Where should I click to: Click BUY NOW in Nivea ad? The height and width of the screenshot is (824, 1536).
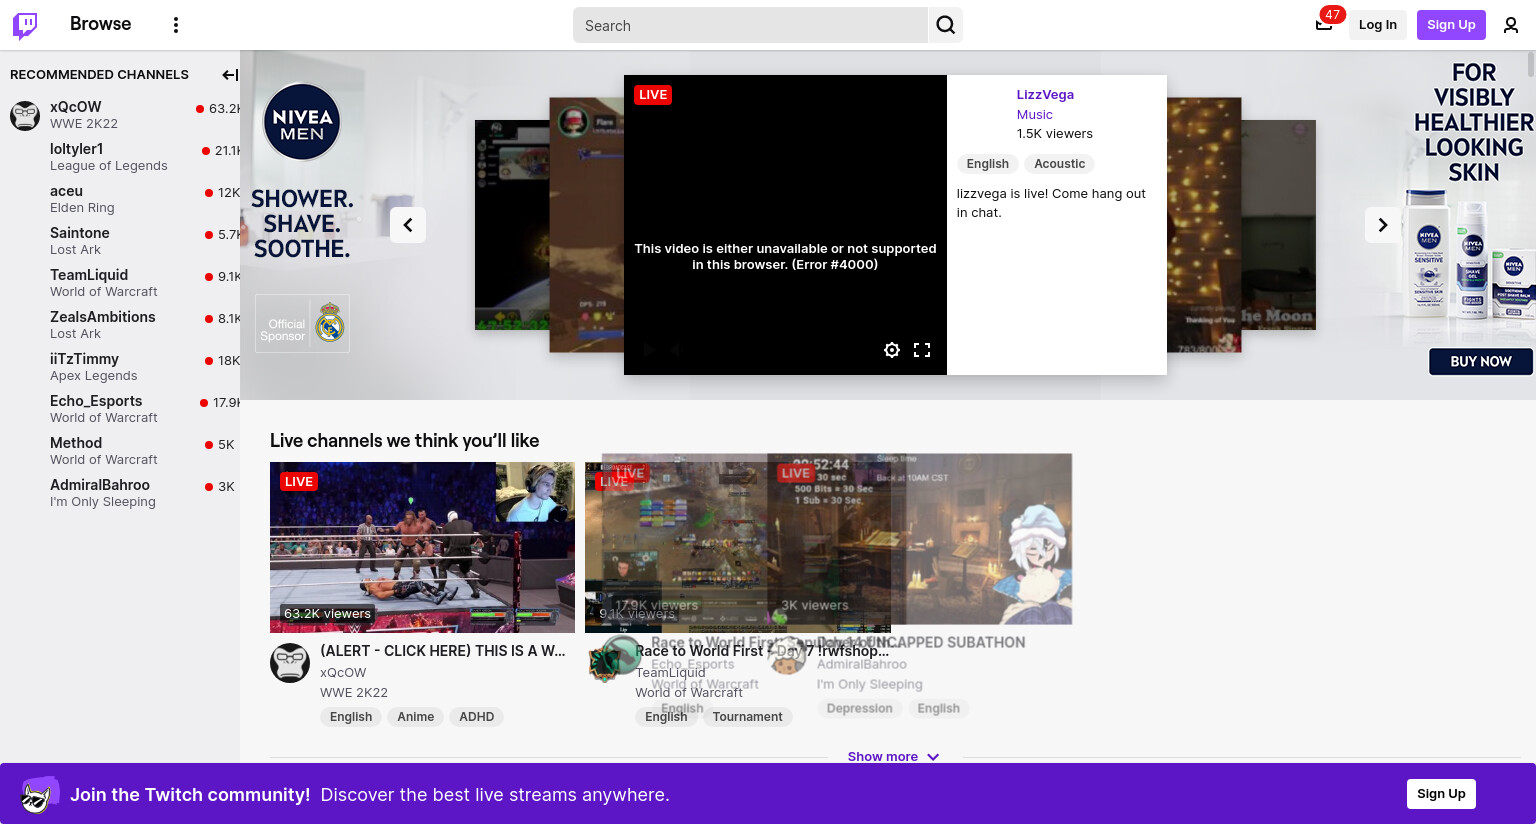click(x=1480, y=362)
